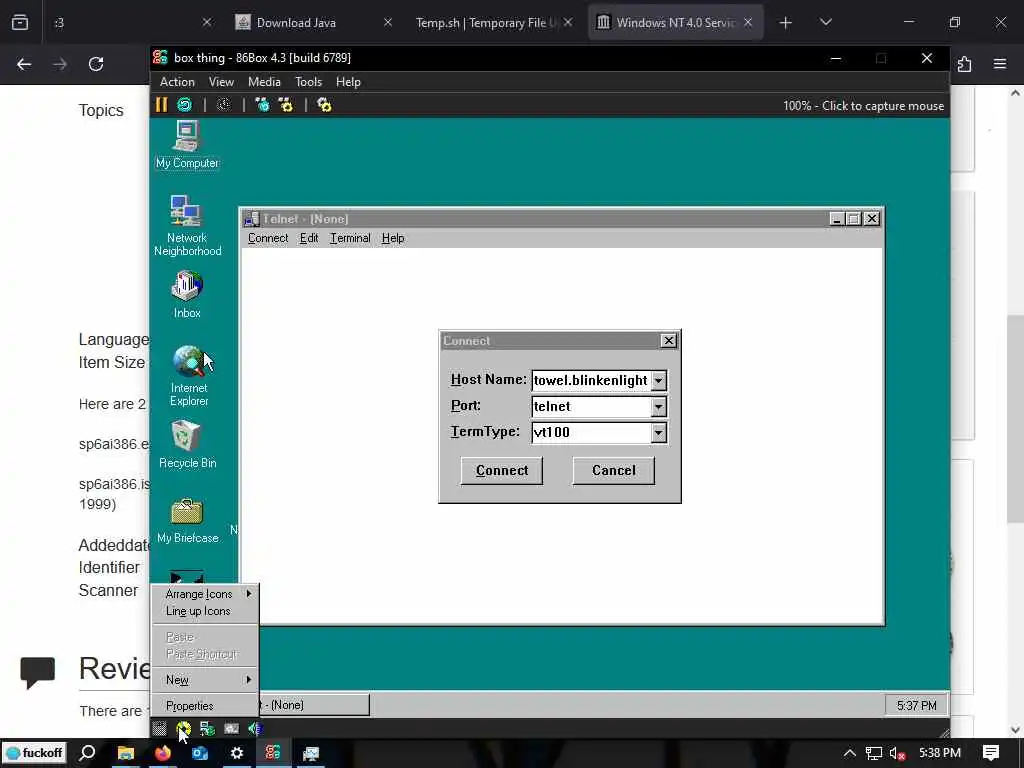
Task: Expand the TermType dropdown
Action: [x=658, y=432]
